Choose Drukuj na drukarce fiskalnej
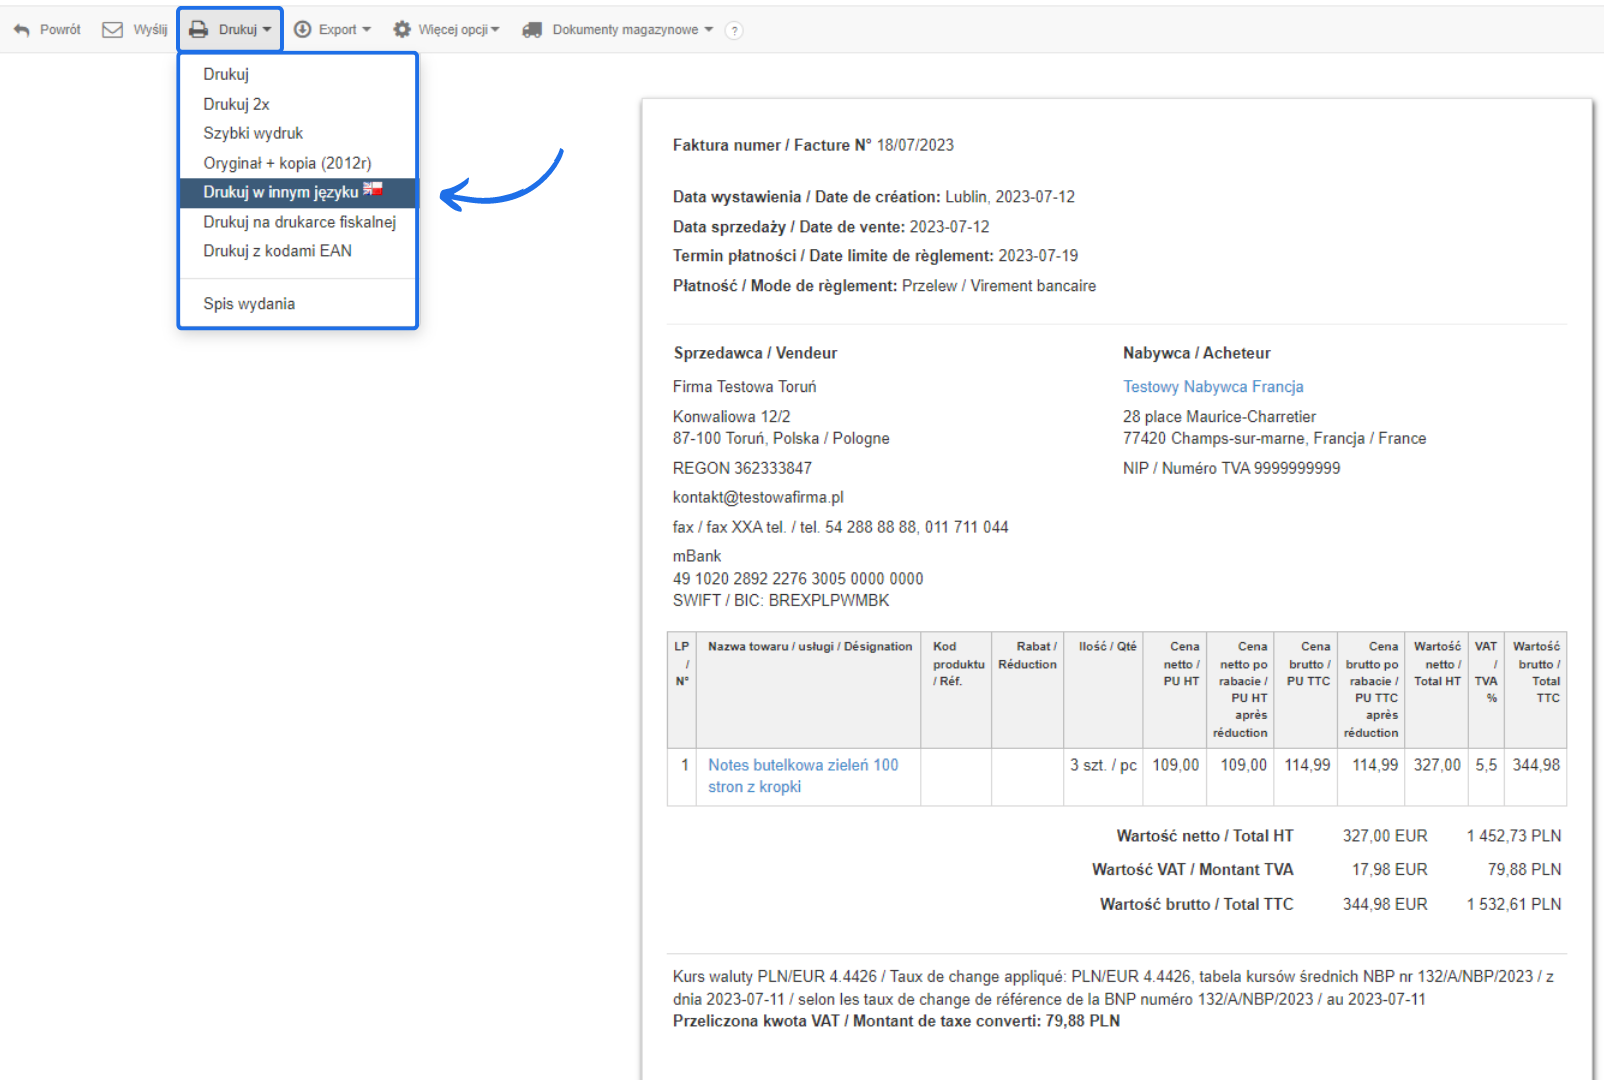1604x1080 pixels. click(299, 222)
